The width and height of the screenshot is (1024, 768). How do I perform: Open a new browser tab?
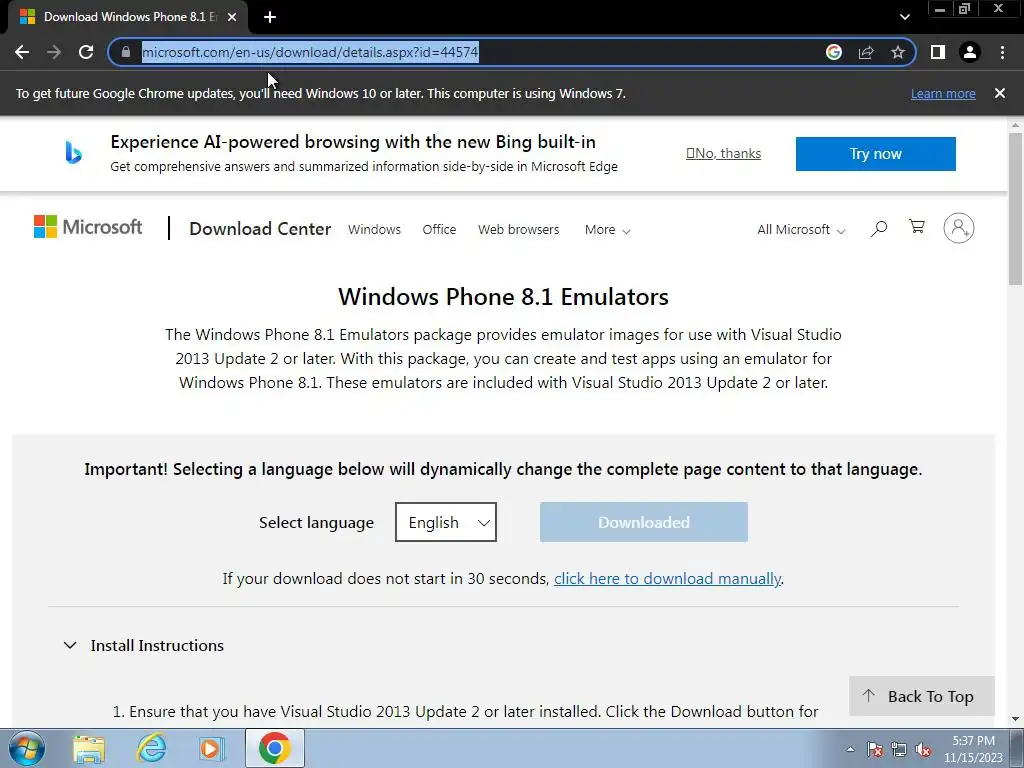click(270, 17)
